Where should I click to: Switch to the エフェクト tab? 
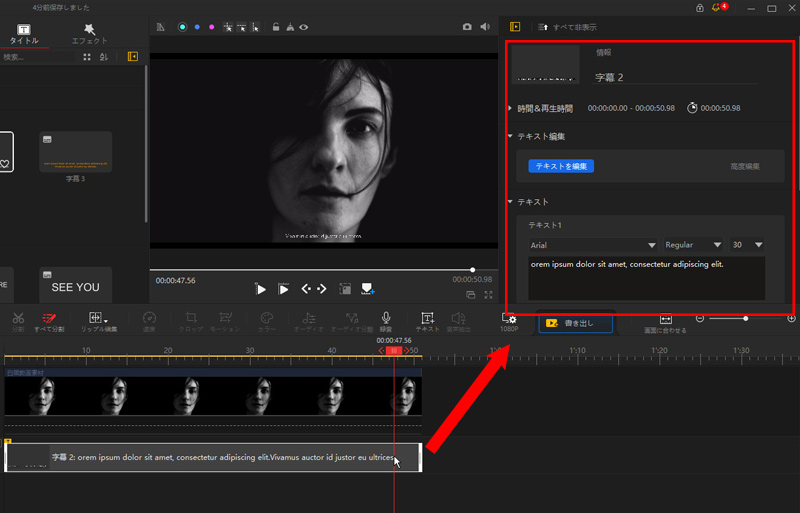coord(88,34)
